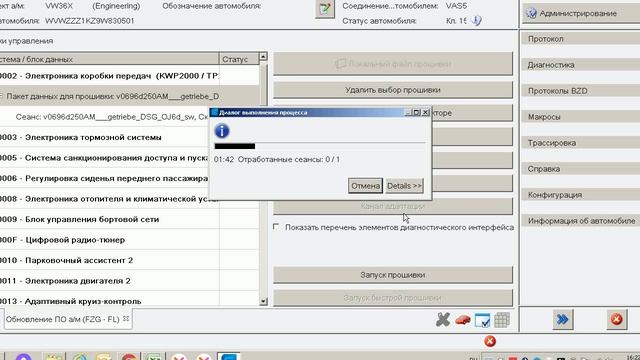Viewport: 640px width, 360px height.
Task: Click the Запуск быстрой прошивки button
Action: coord(393,298)
